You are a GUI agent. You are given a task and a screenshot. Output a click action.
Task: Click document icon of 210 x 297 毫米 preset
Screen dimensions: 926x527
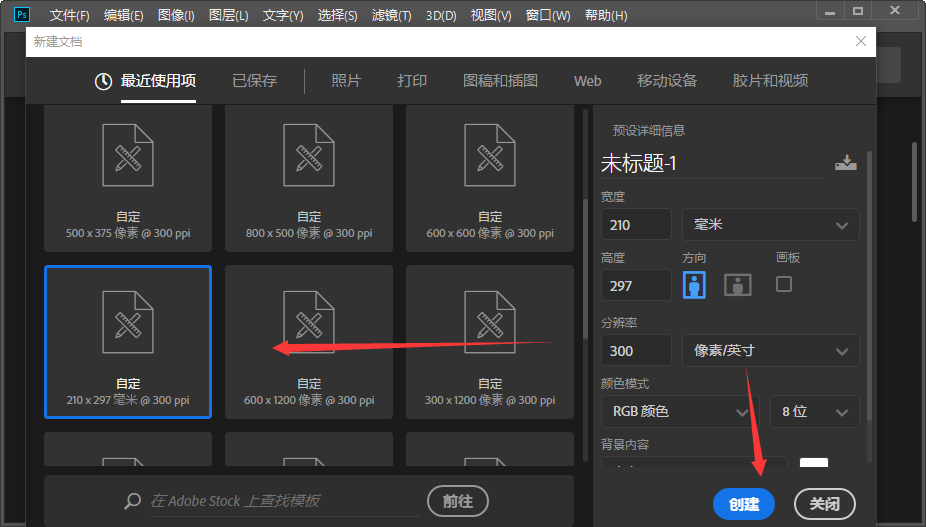point(128,322)
